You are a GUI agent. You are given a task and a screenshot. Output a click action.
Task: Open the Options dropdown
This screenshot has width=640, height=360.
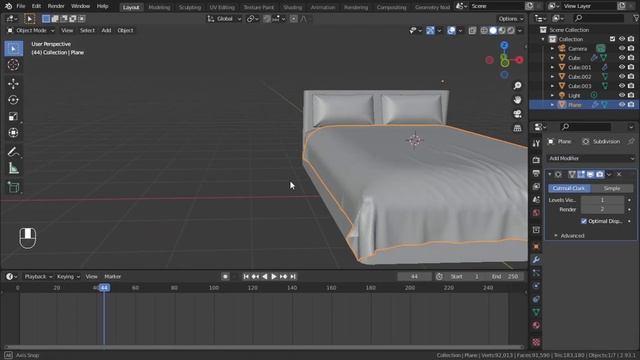tap(510, 19)
